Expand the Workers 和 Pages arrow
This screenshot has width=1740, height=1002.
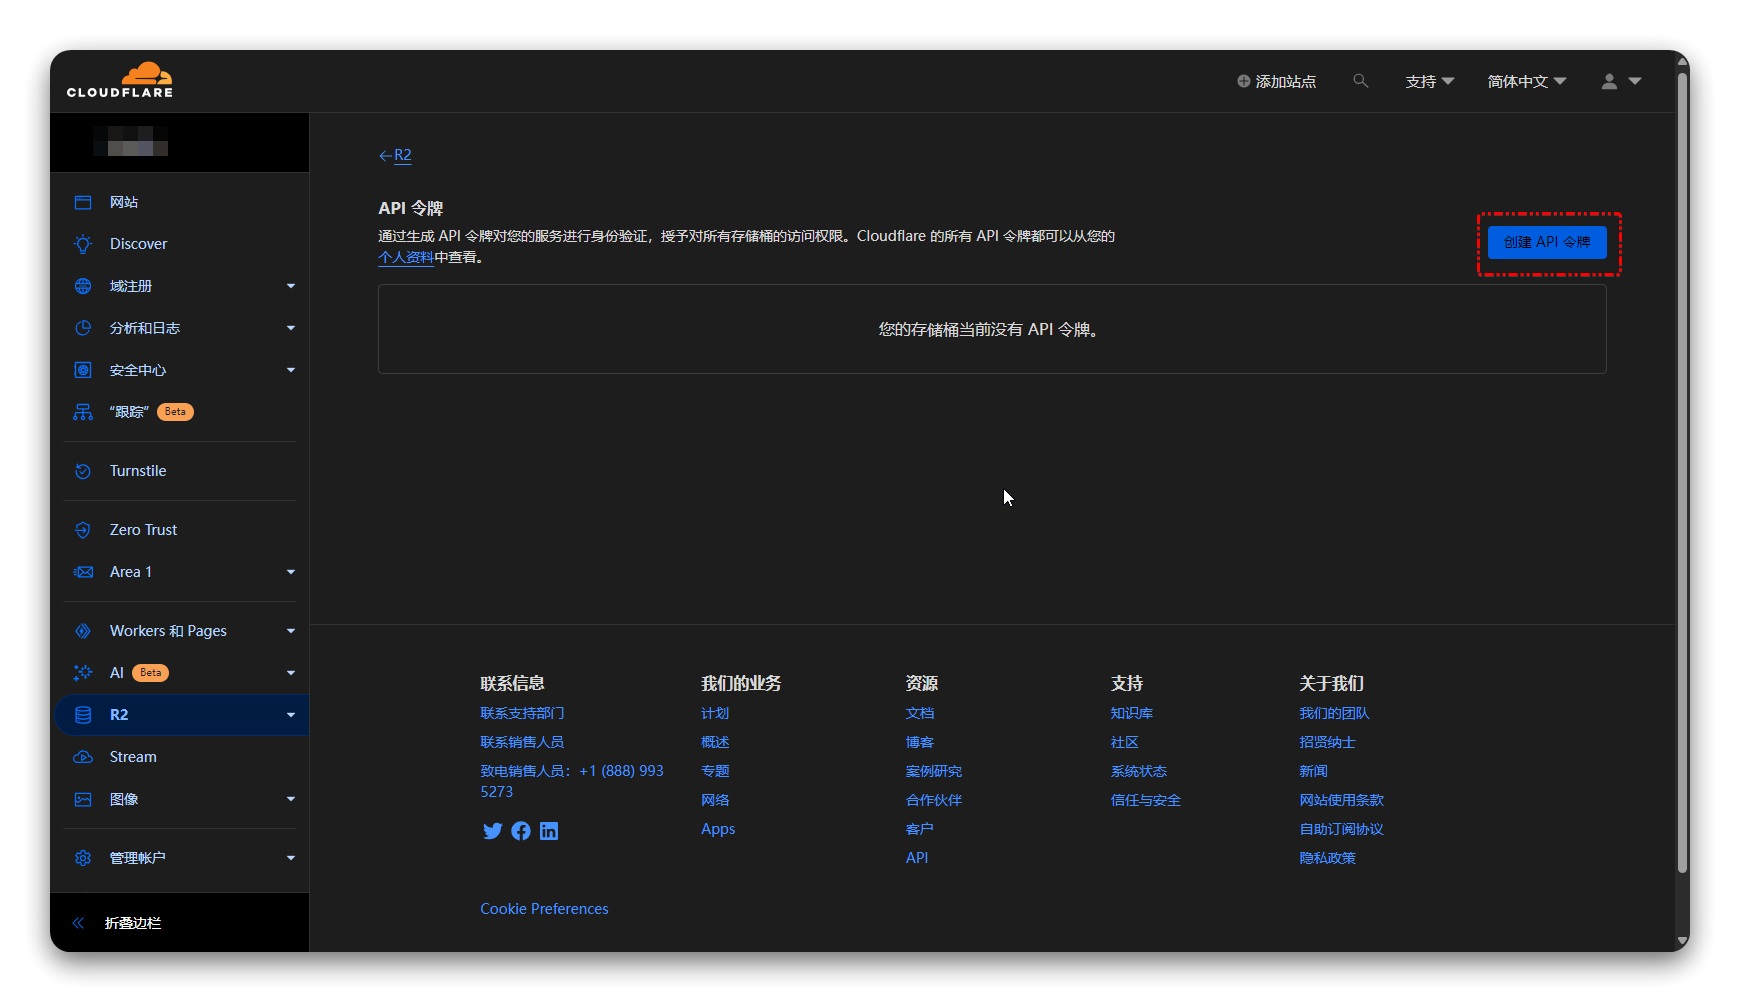[291, 631]
